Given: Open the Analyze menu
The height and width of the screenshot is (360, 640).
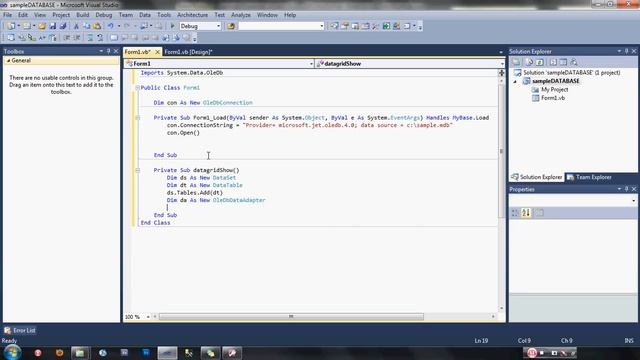Looking at the screenshot, I should point(241,15).
